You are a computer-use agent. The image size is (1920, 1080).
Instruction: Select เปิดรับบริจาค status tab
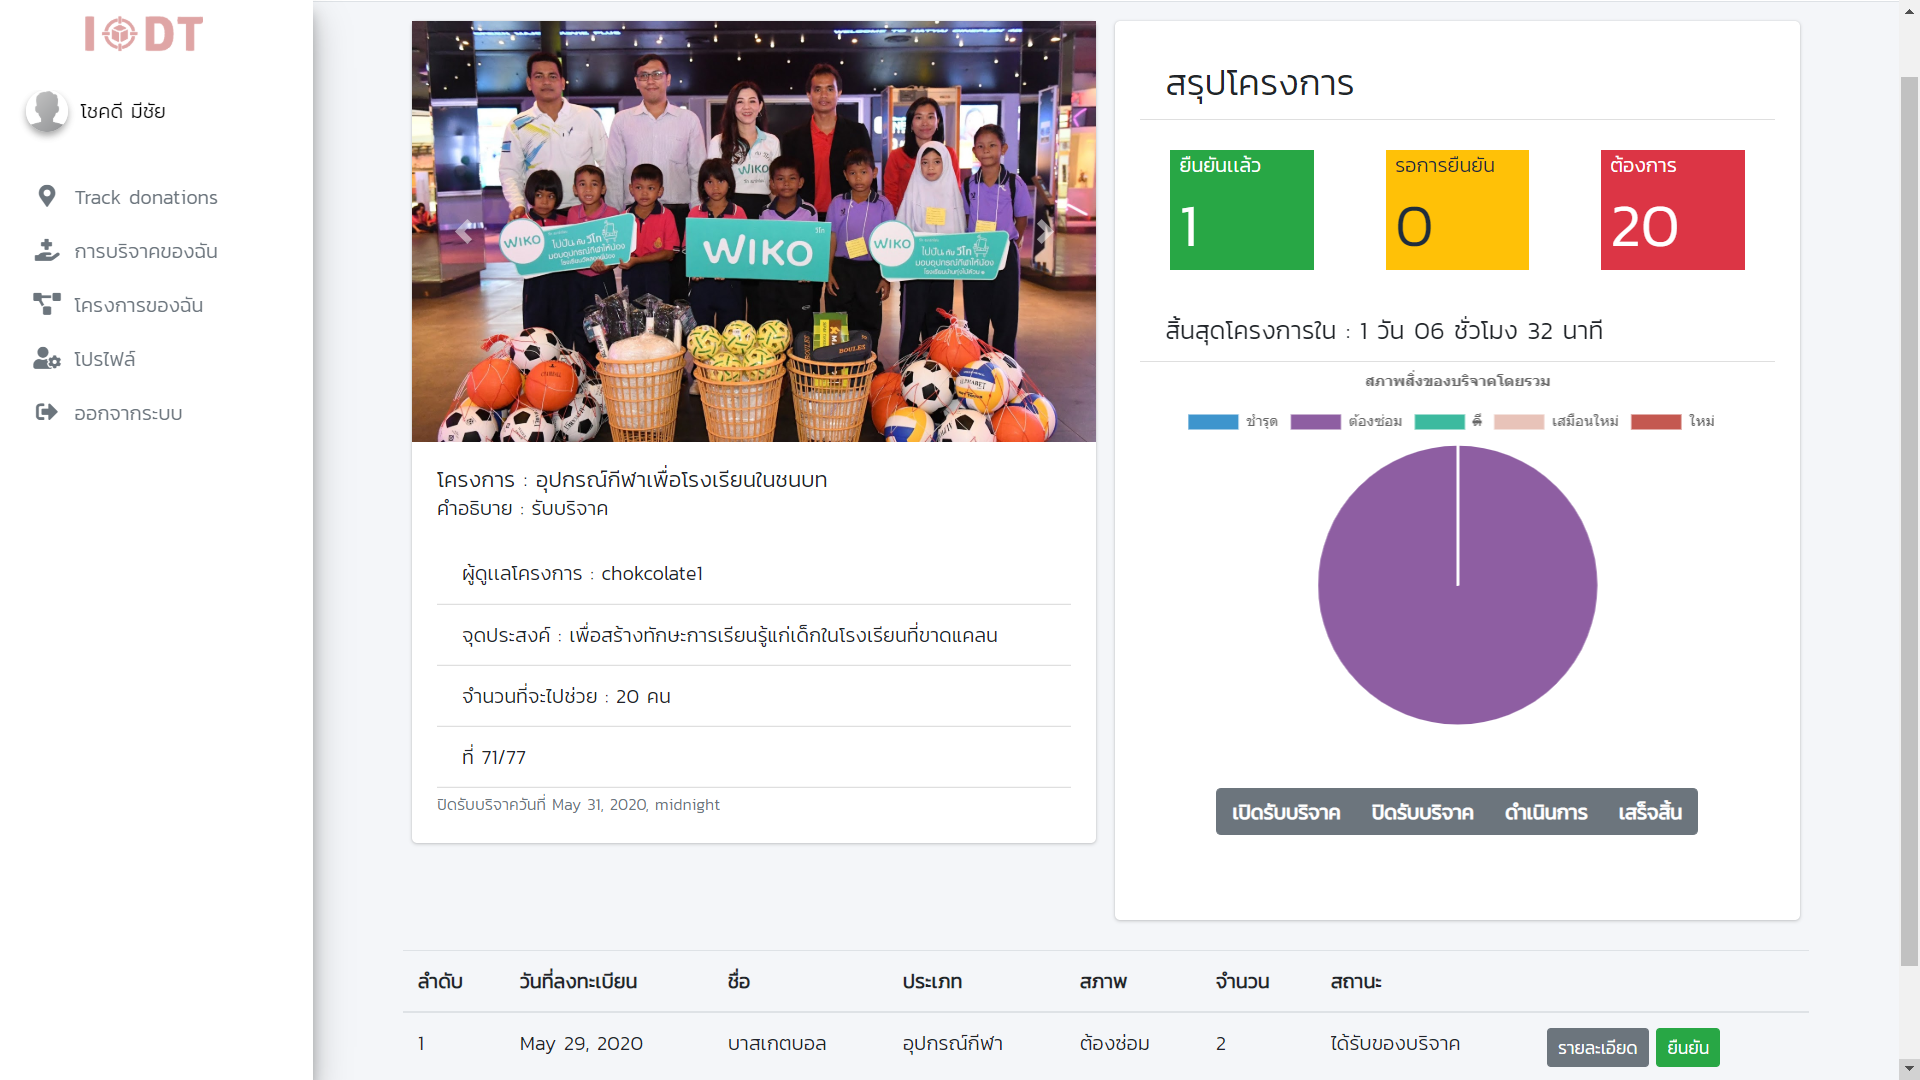[x=1285, y=812]
